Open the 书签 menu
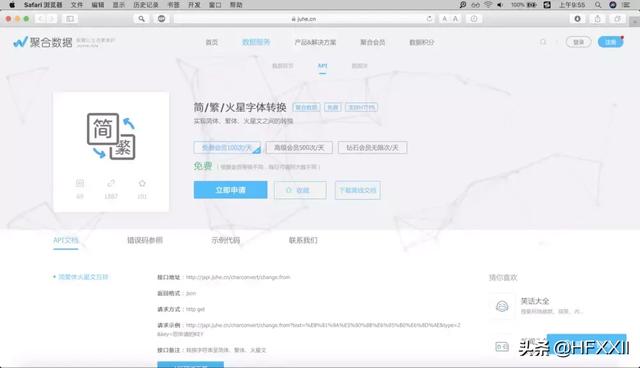 click(173, 5)
